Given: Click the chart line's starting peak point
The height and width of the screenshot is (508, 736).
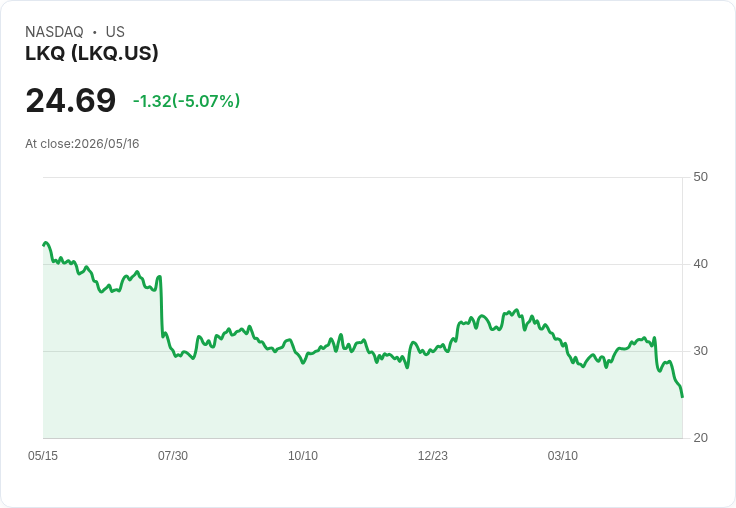Looking at the screenshot, I should click(45, 243).
